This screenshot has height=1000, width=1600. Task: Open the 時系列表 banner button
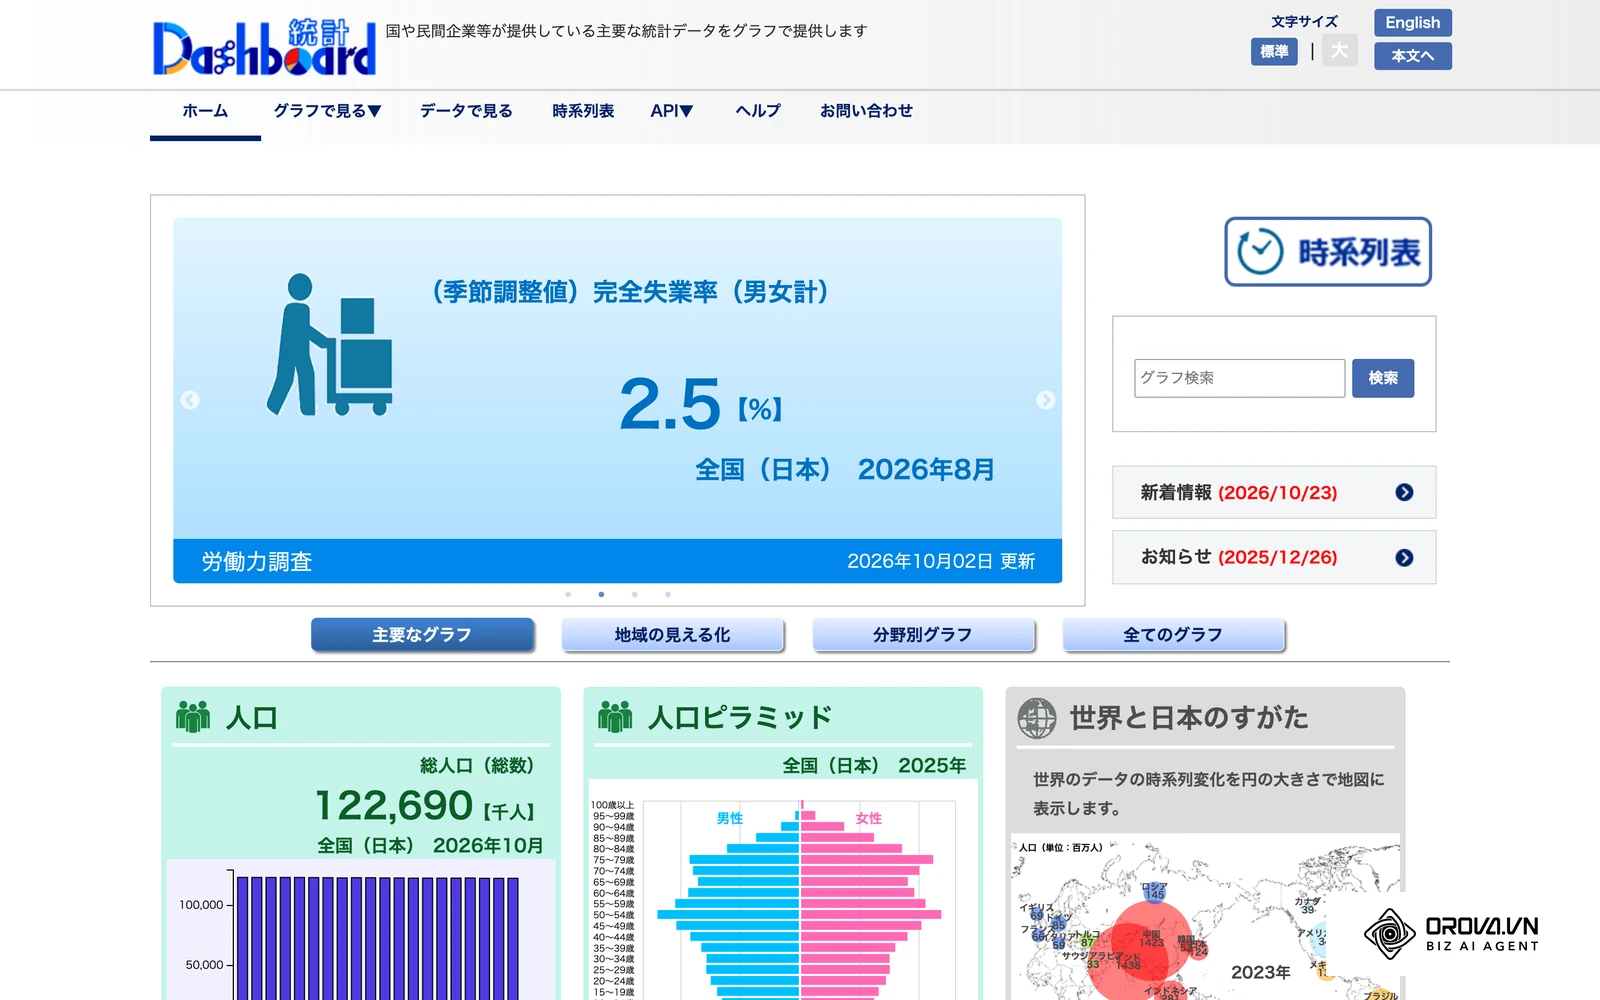click(x=1328, y=252)
